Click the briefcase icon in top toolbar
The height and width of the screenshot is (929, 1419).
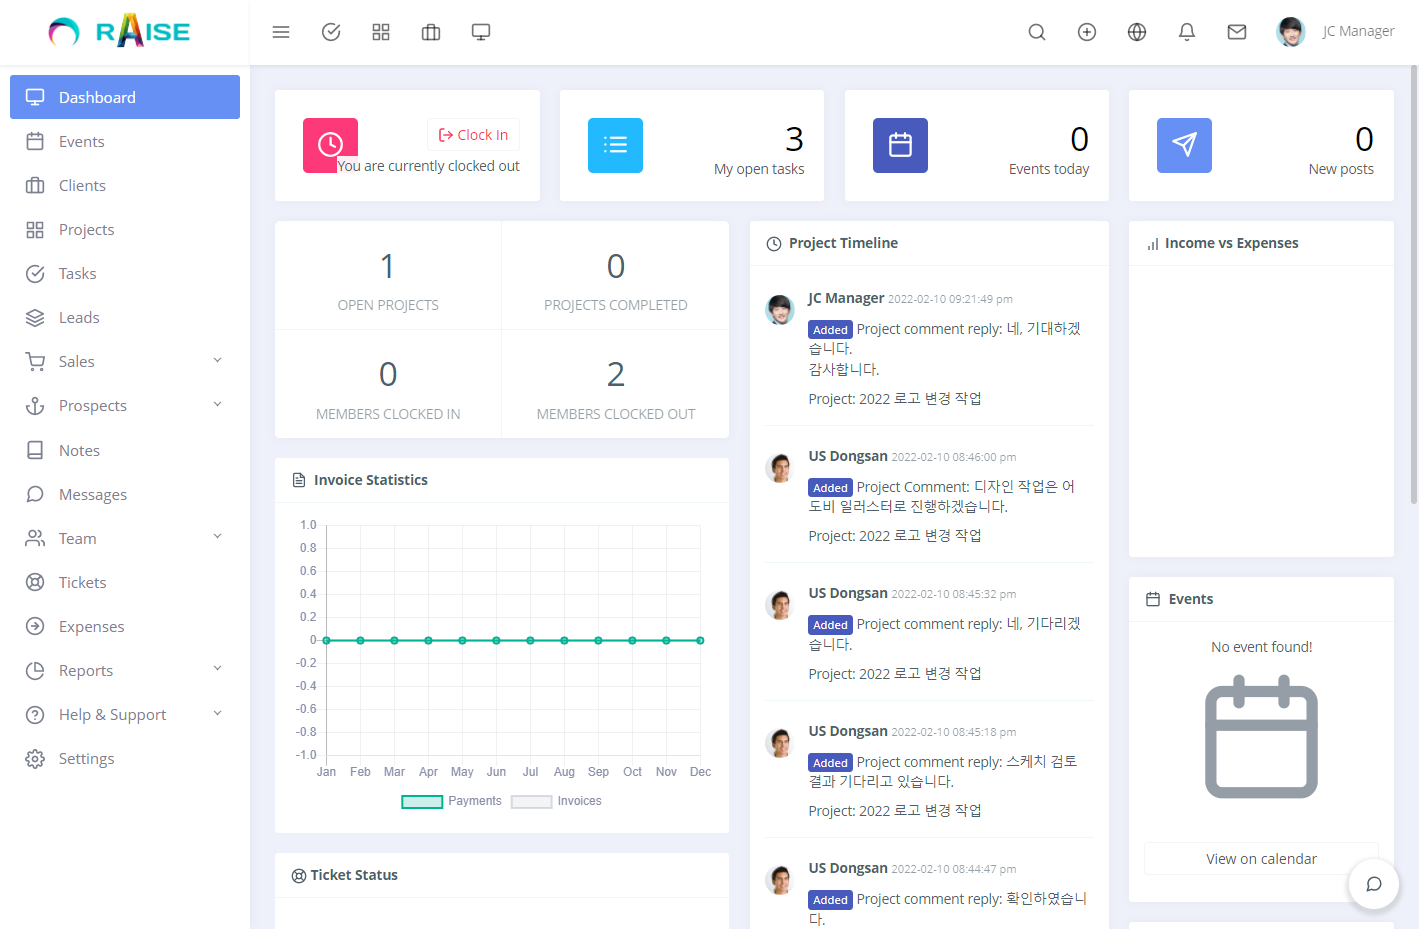pyautogui.click(x=431, y=32)
